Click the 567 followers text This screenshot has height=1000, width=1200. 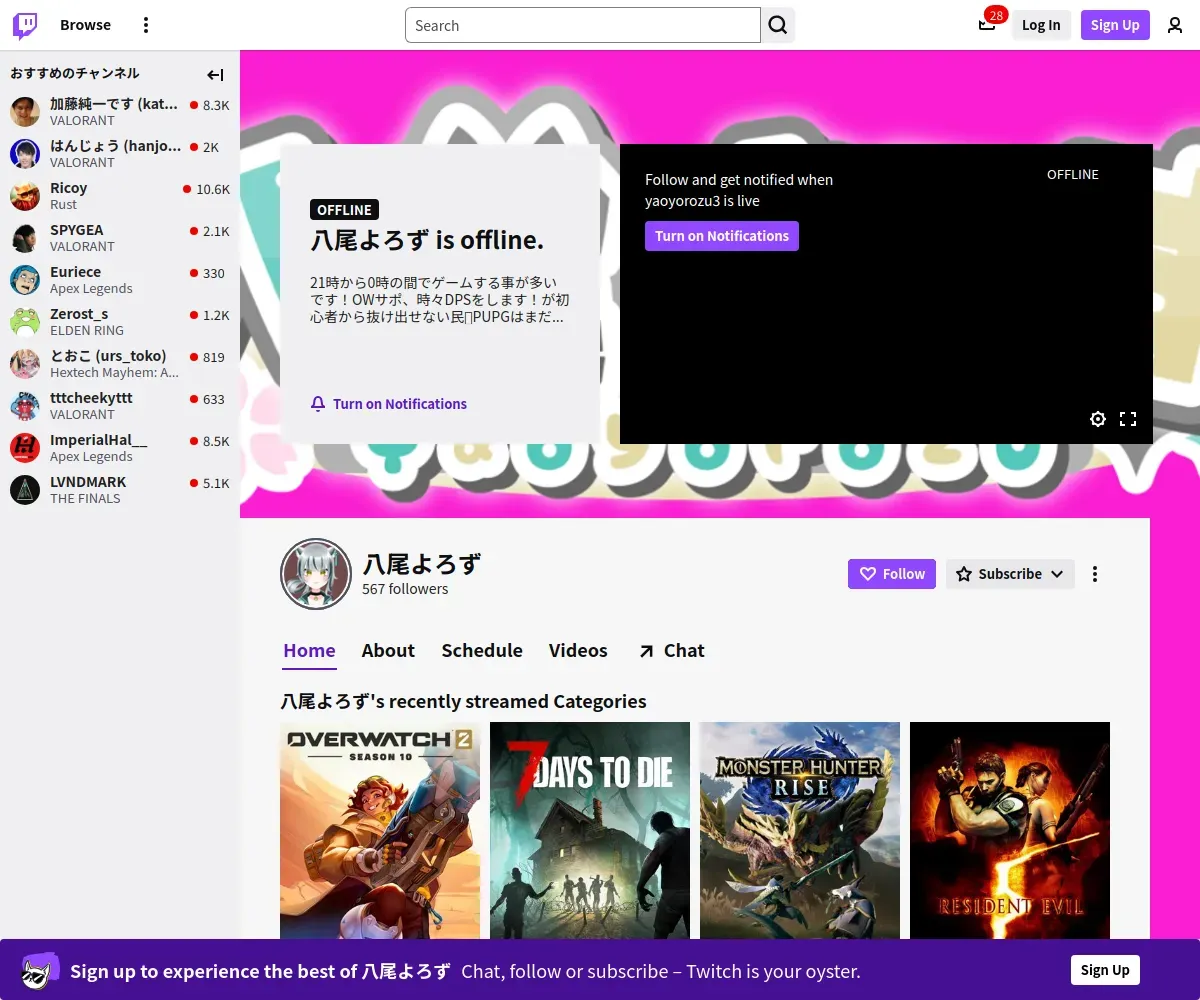coord(405,589)
